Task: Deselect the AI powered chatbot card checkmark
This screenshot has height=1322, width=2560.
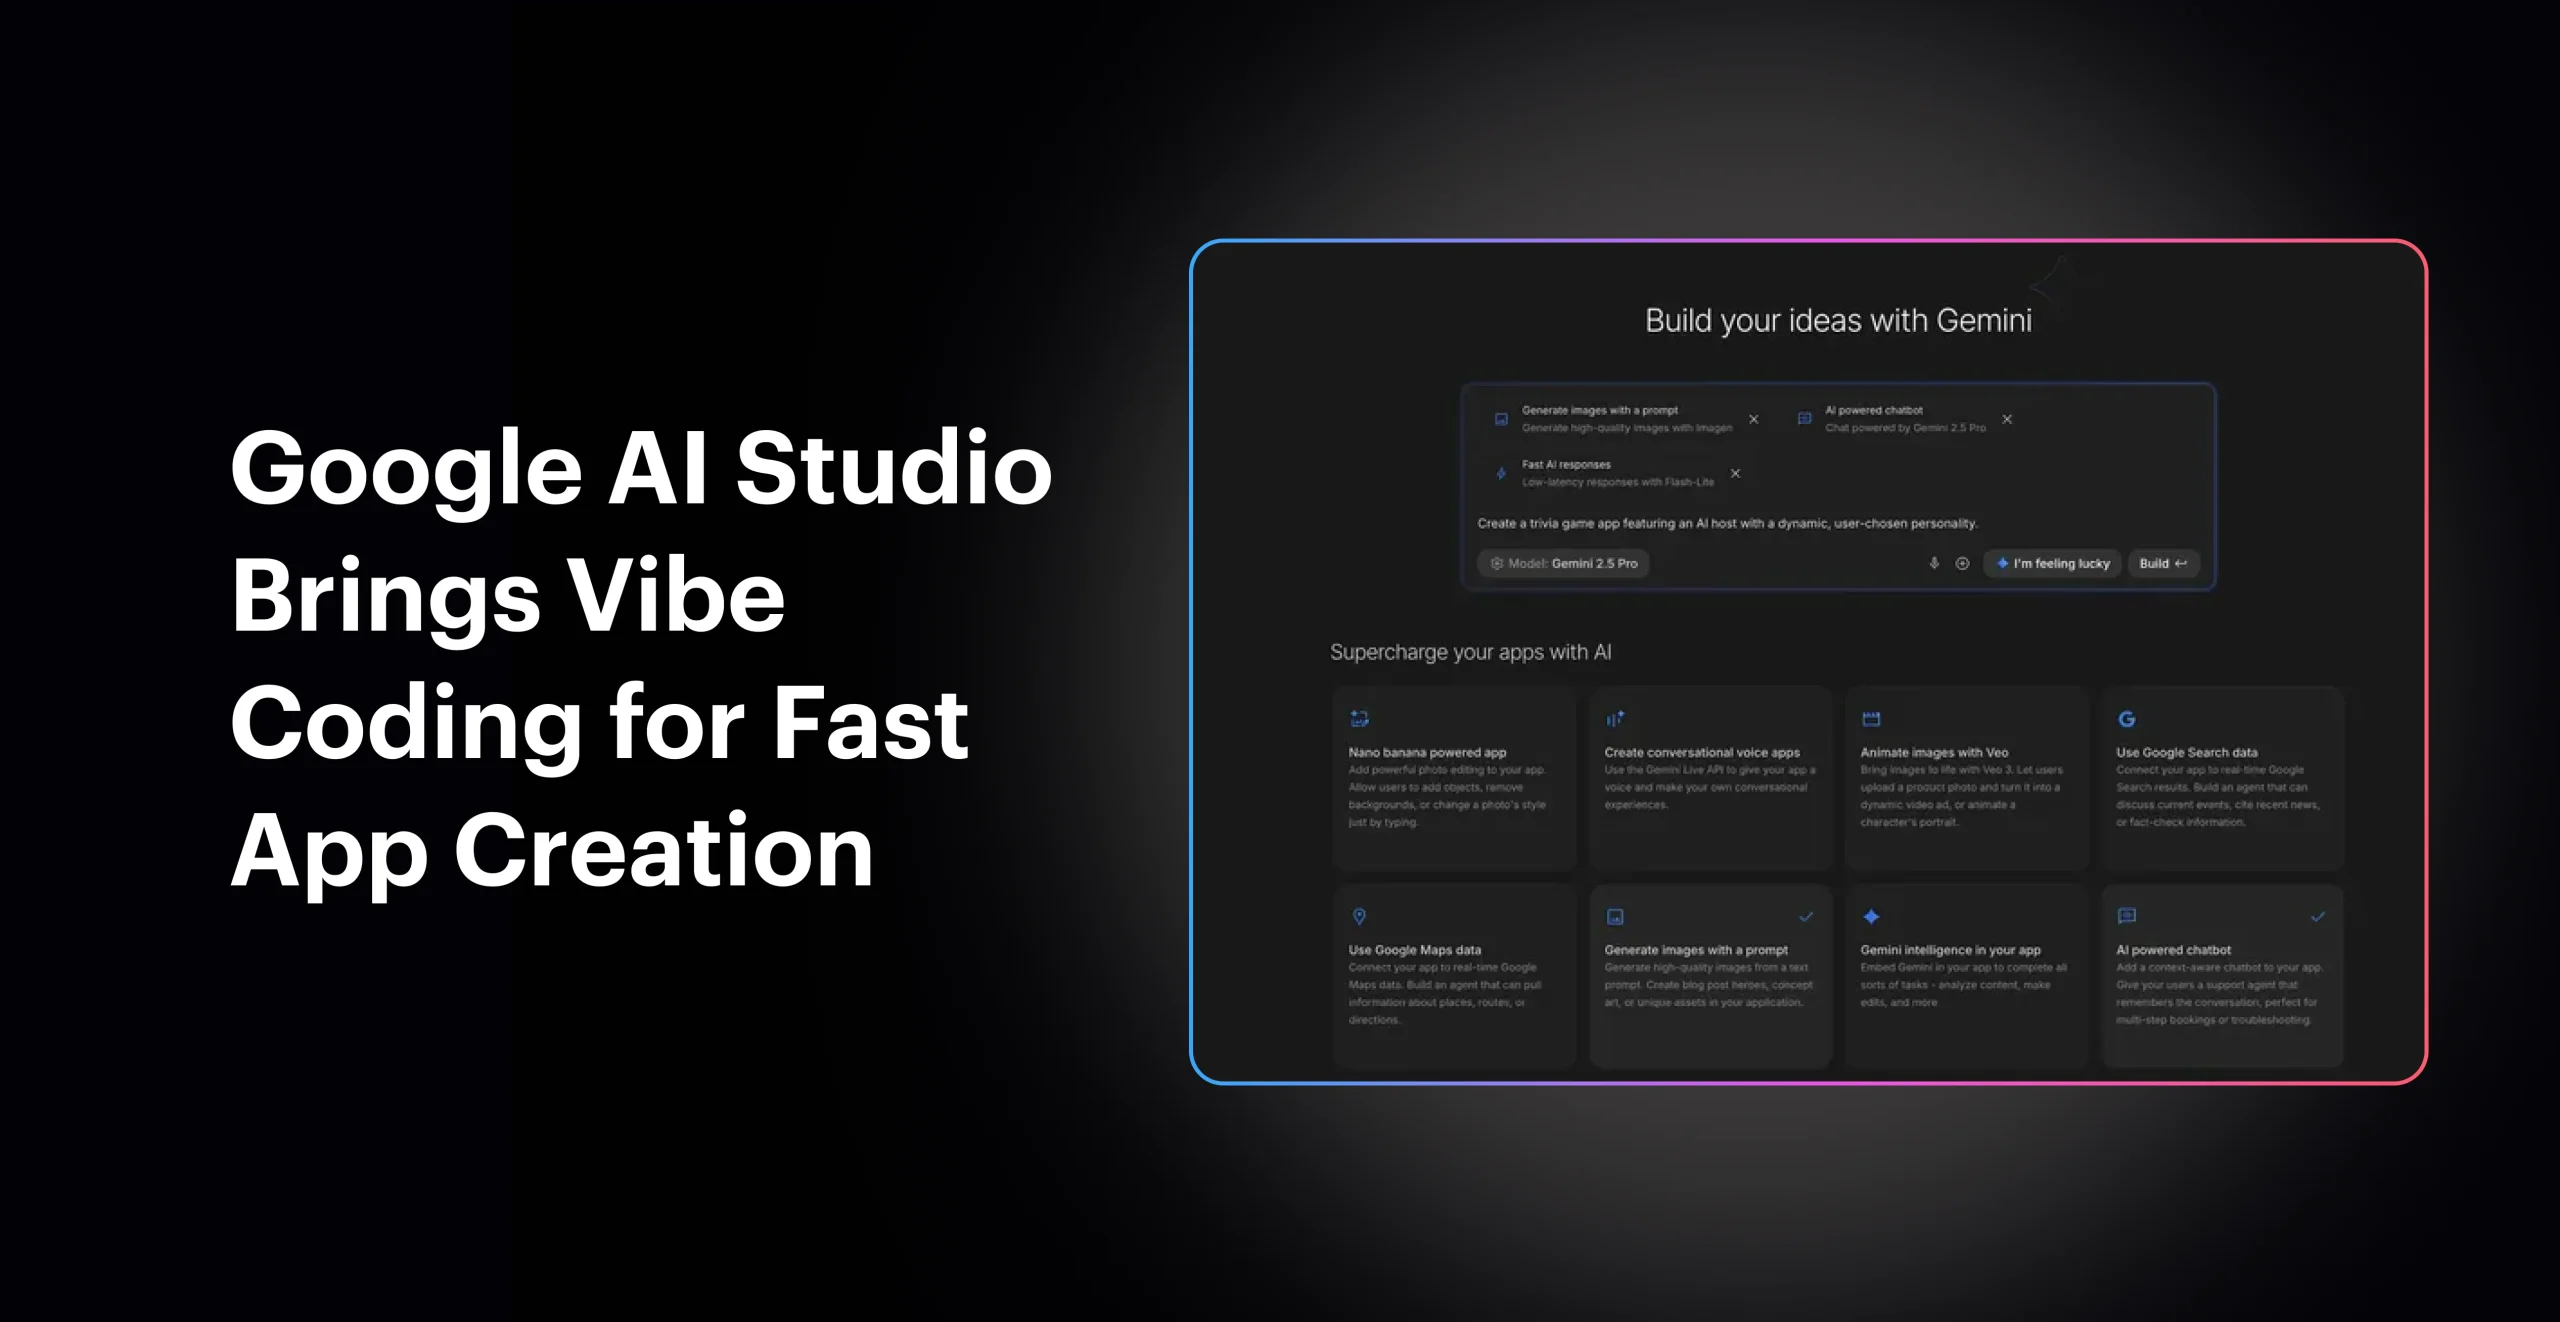Action: coord(2318,915)
